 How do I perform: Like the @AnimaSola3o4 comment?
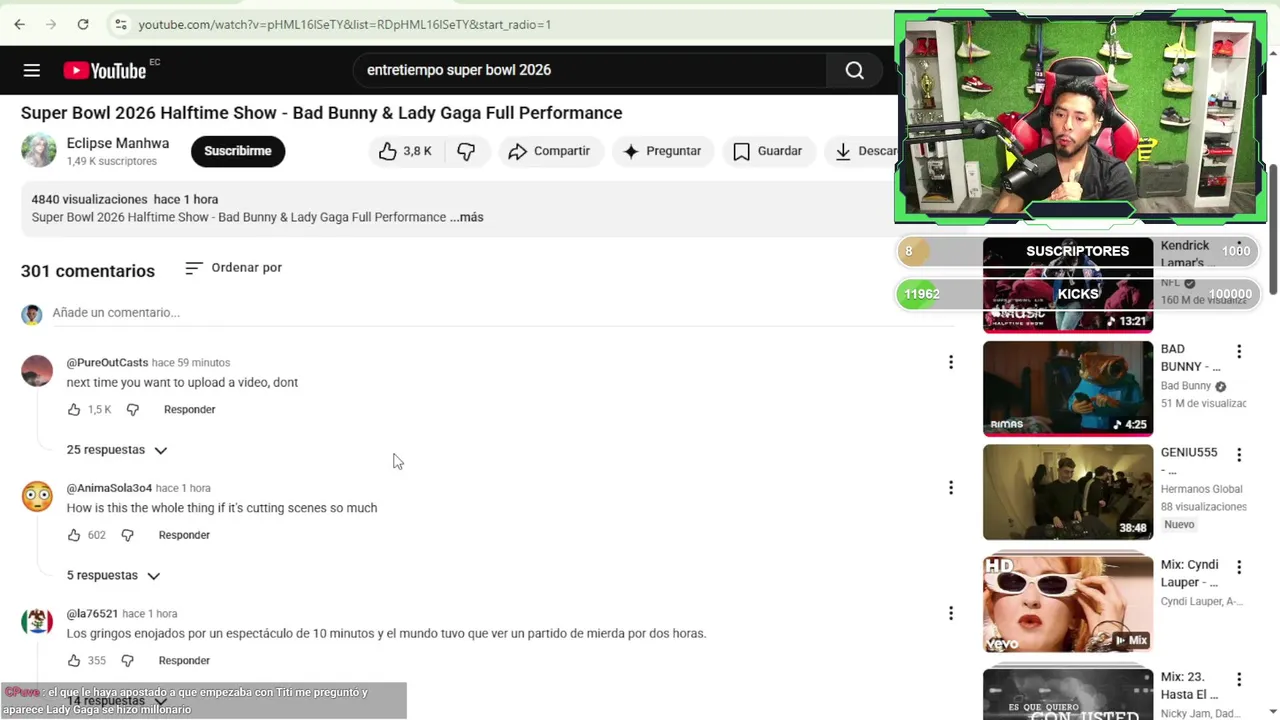click(74, 535)
